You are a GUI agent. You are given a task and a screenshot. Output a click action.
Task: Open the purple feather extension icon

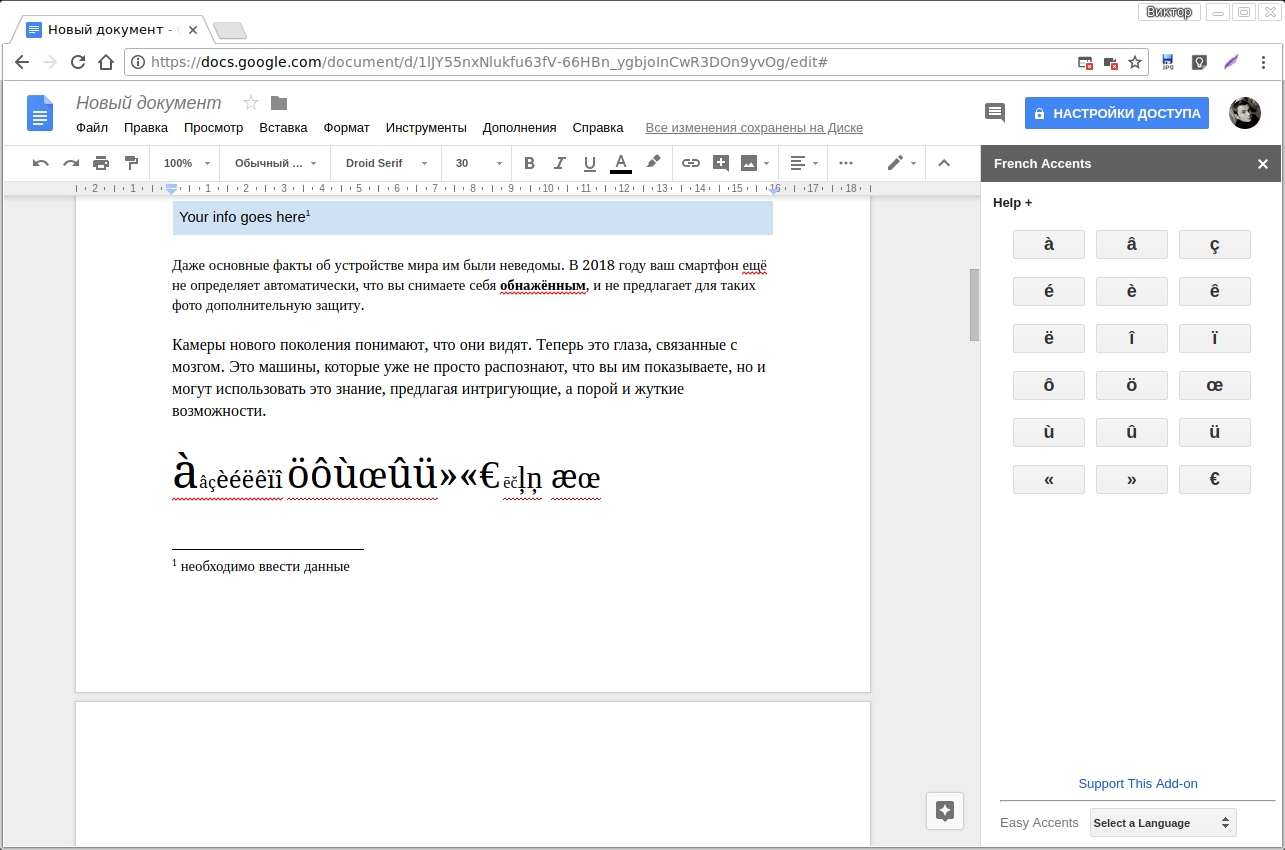tap(1231, 62)
